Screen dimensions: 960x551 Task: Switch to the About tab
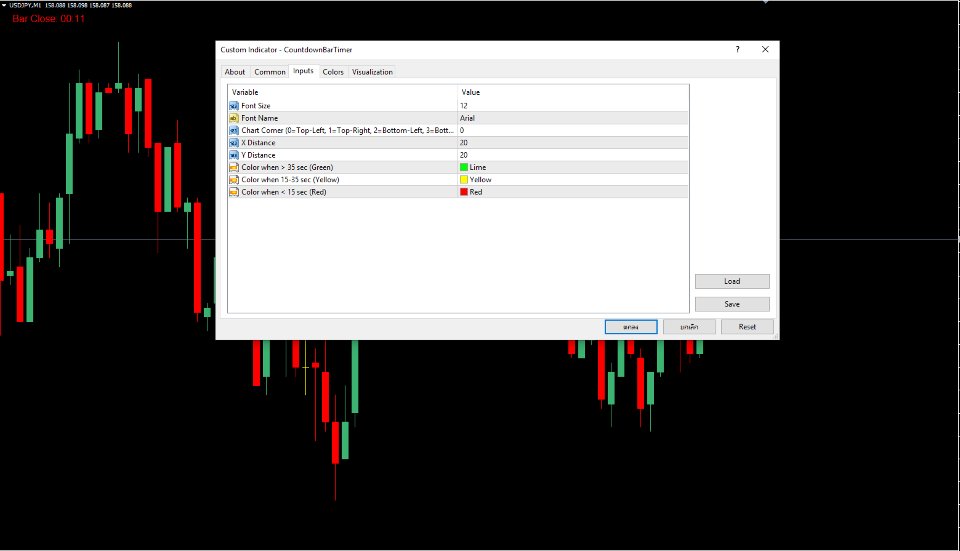point(234,72)
